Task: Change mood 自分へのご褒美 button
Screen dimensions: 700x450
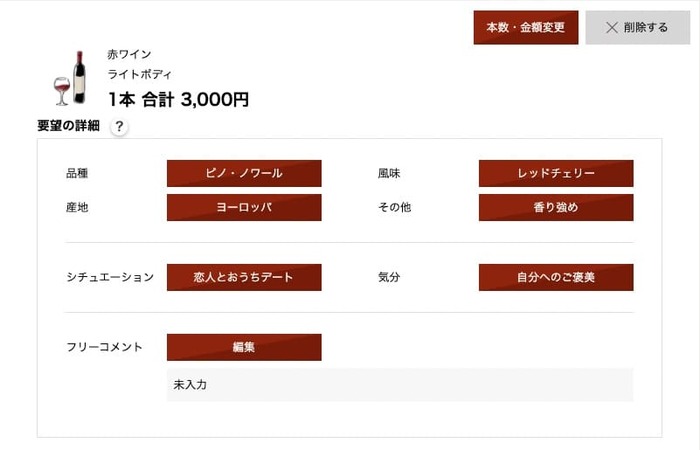Action: [x=556, y=277]
